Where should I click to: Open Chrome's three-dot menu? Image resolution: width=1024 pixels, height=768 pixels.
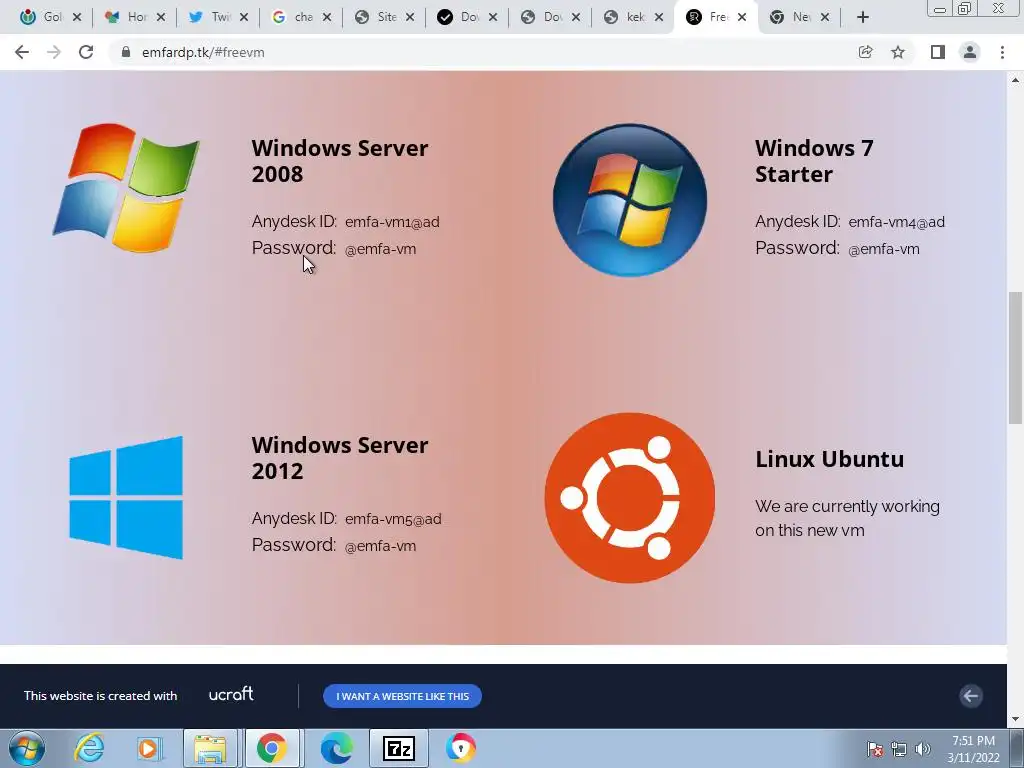[x=1002, y=52]
